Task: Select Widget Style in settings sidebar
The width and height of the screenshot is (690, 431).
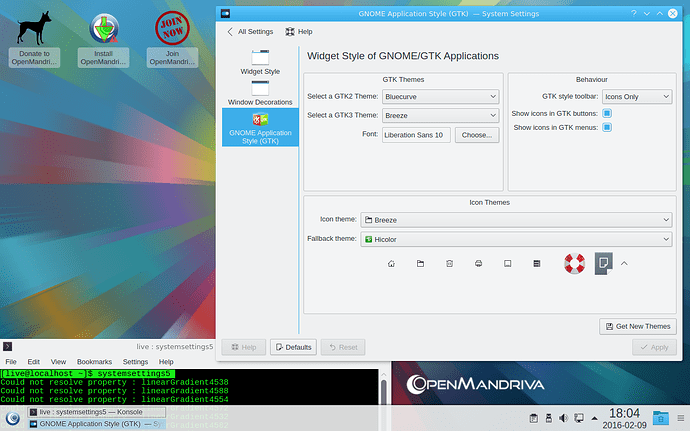Action: (x=260, y=62)
